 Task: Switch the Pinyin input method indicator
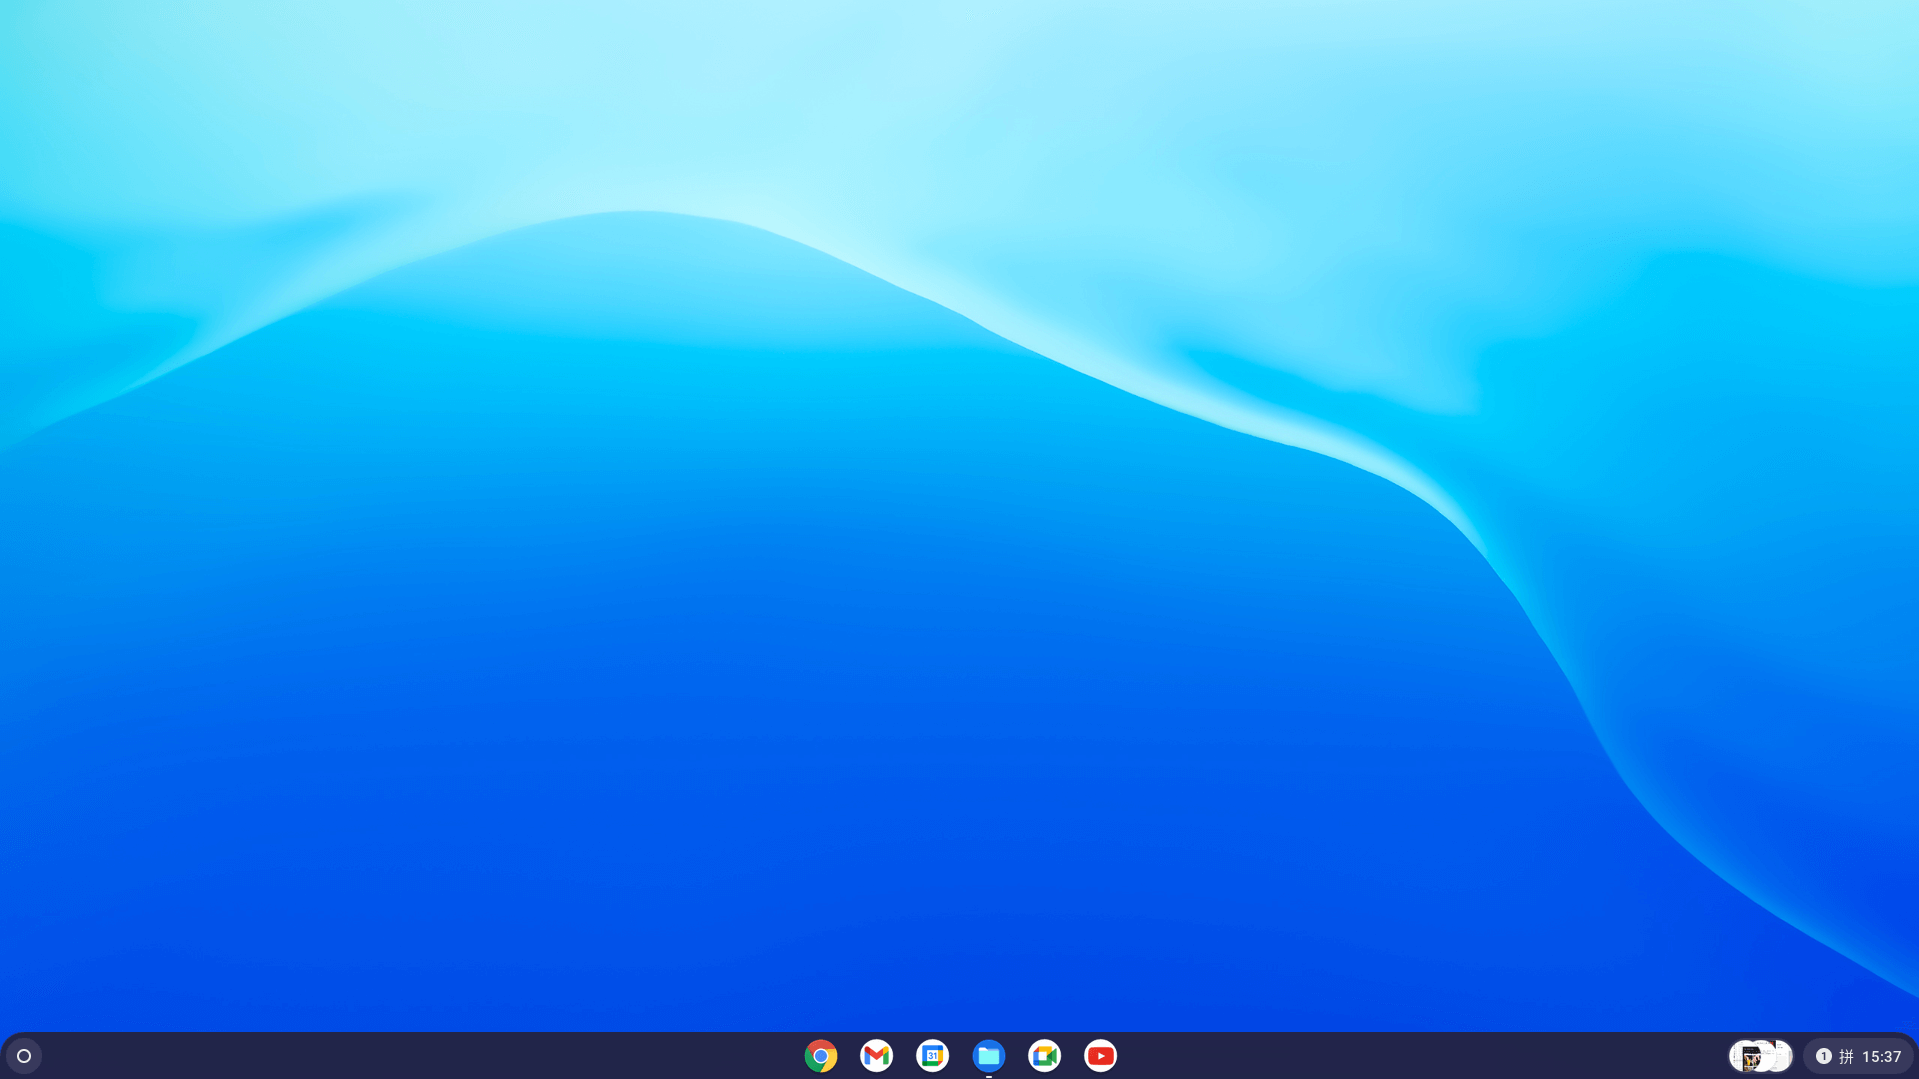[x=1846, y=1057]
